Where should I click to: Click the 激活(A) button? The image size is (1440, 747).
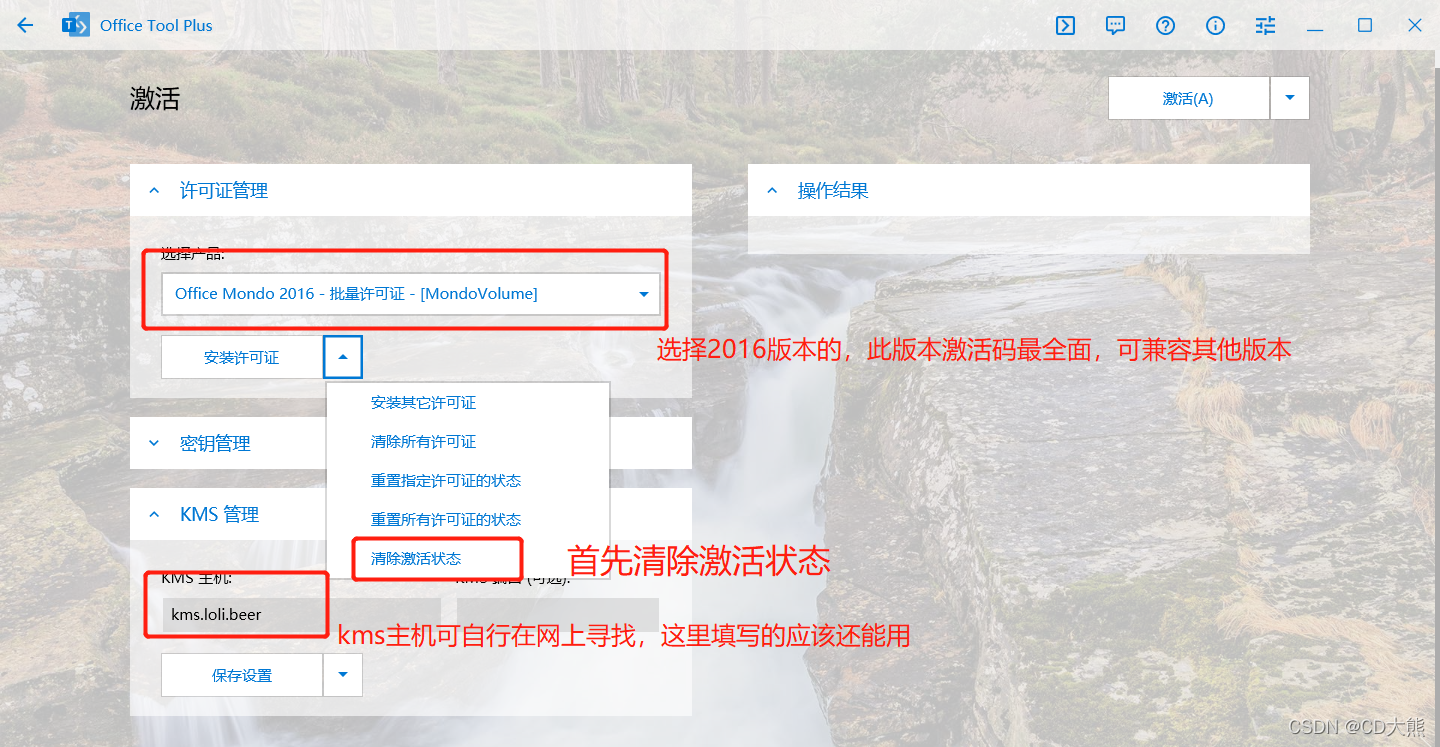(1188, 98)
